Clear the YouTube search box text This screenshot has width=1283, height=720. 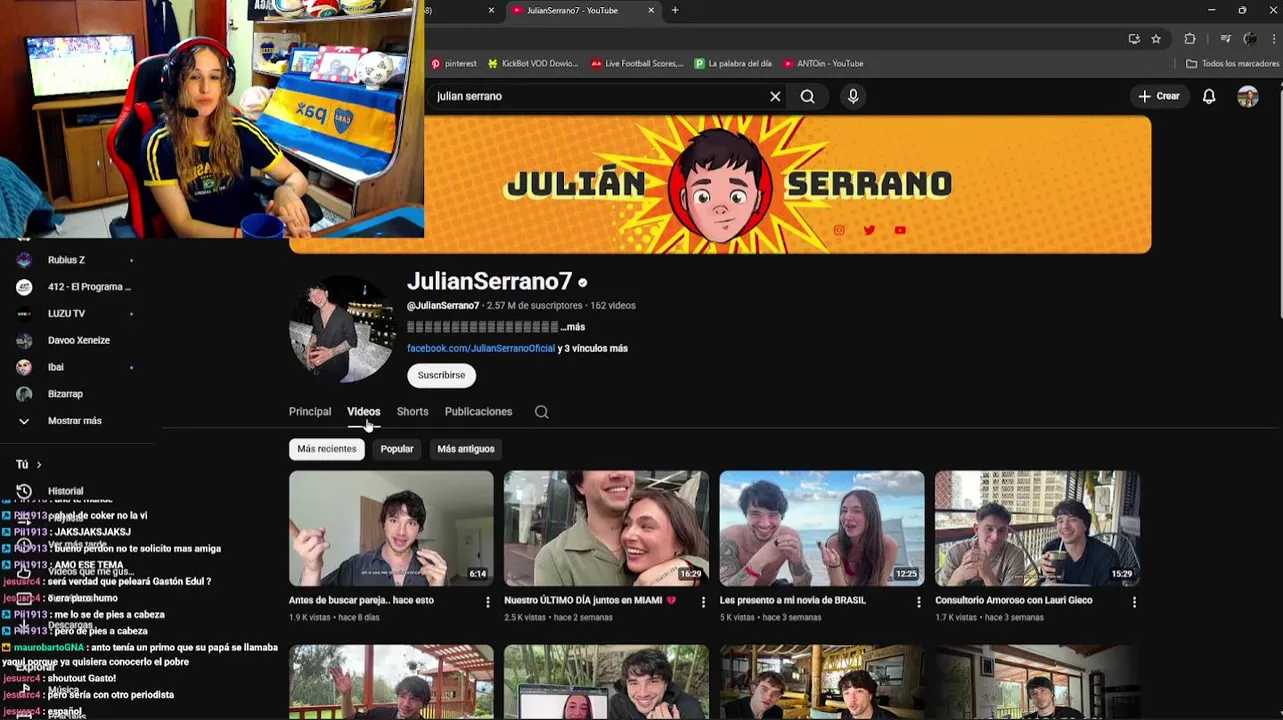(775, 96)
